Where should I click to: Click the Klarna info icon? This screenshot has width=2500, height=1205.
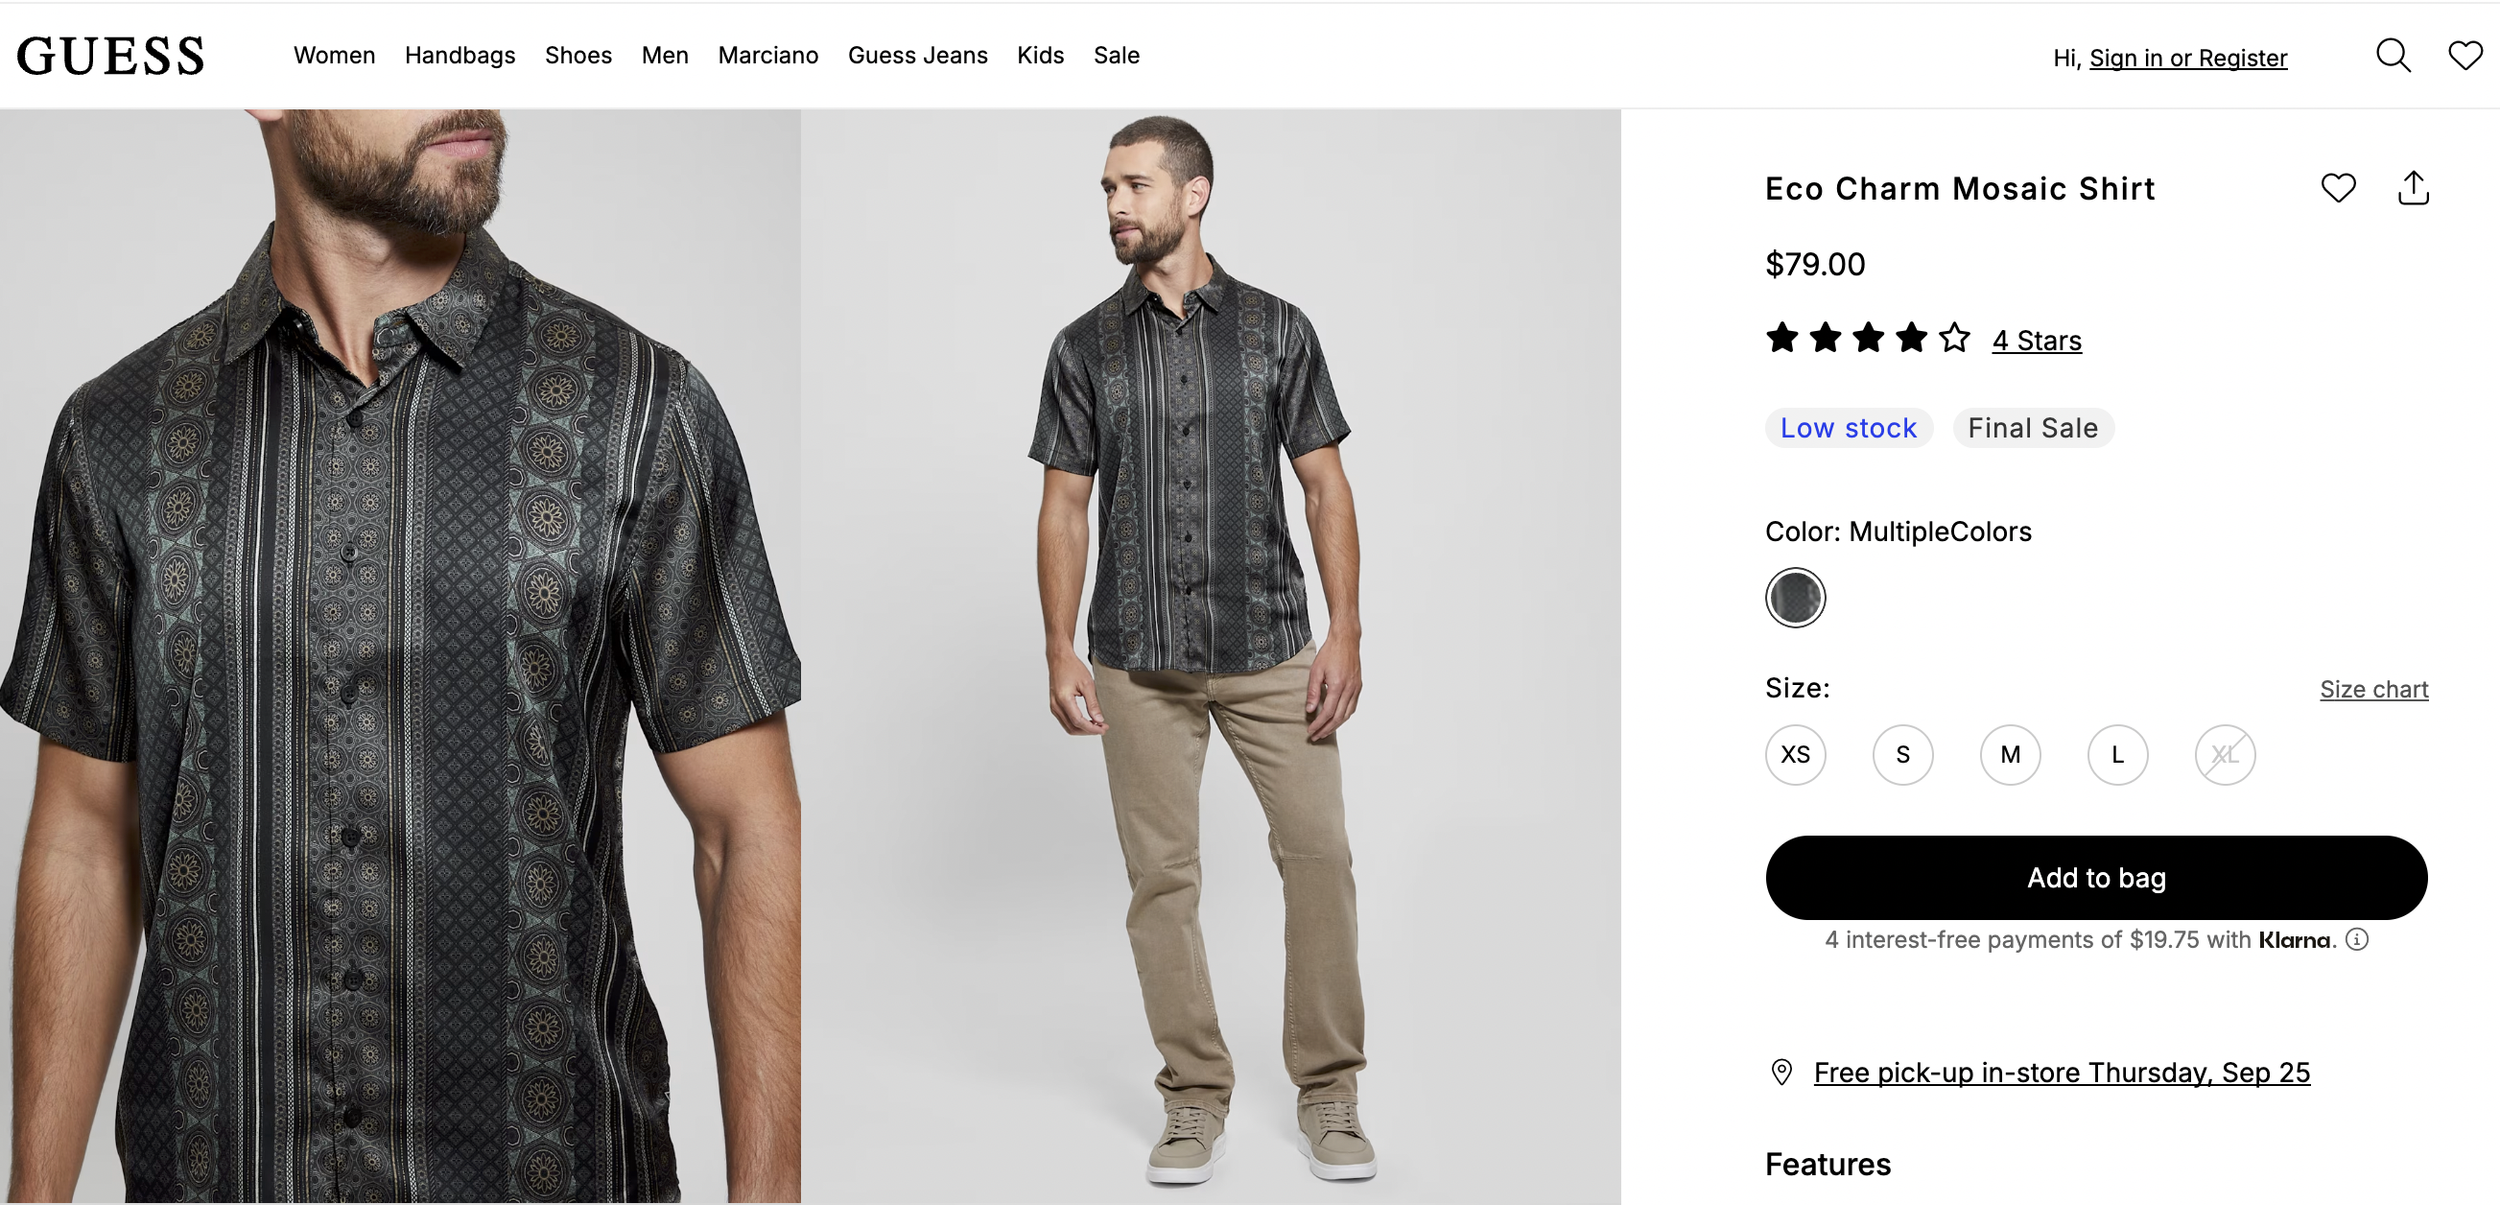tap(2357, 939)
